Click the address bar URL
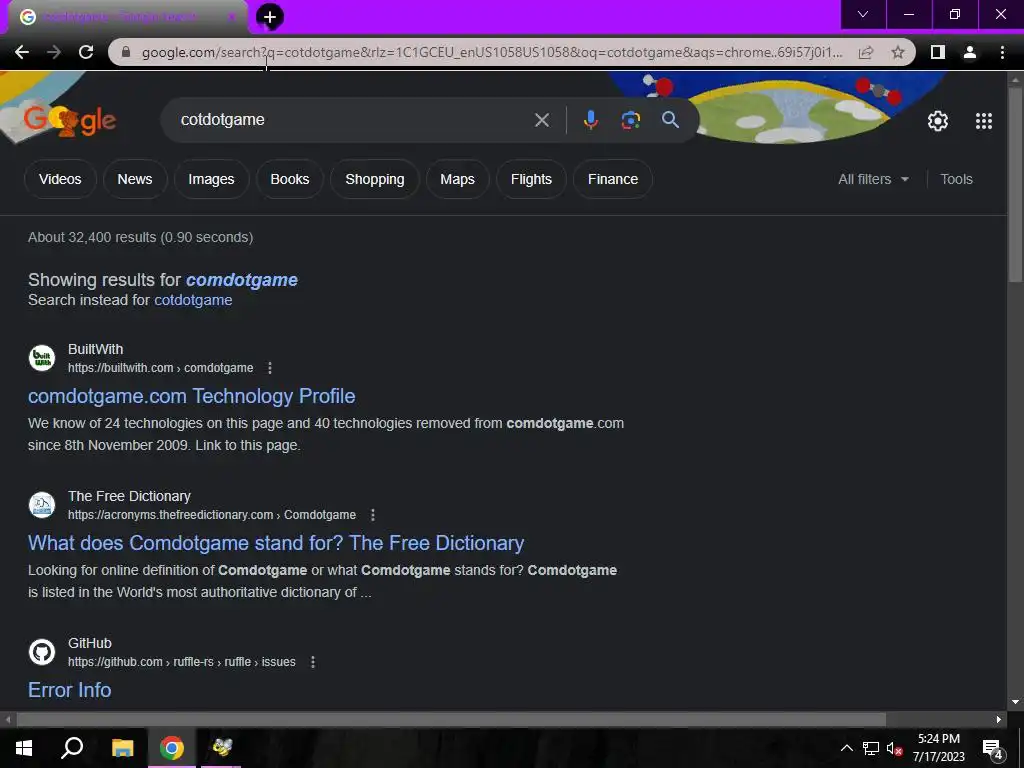 click(x=492, y=52)
